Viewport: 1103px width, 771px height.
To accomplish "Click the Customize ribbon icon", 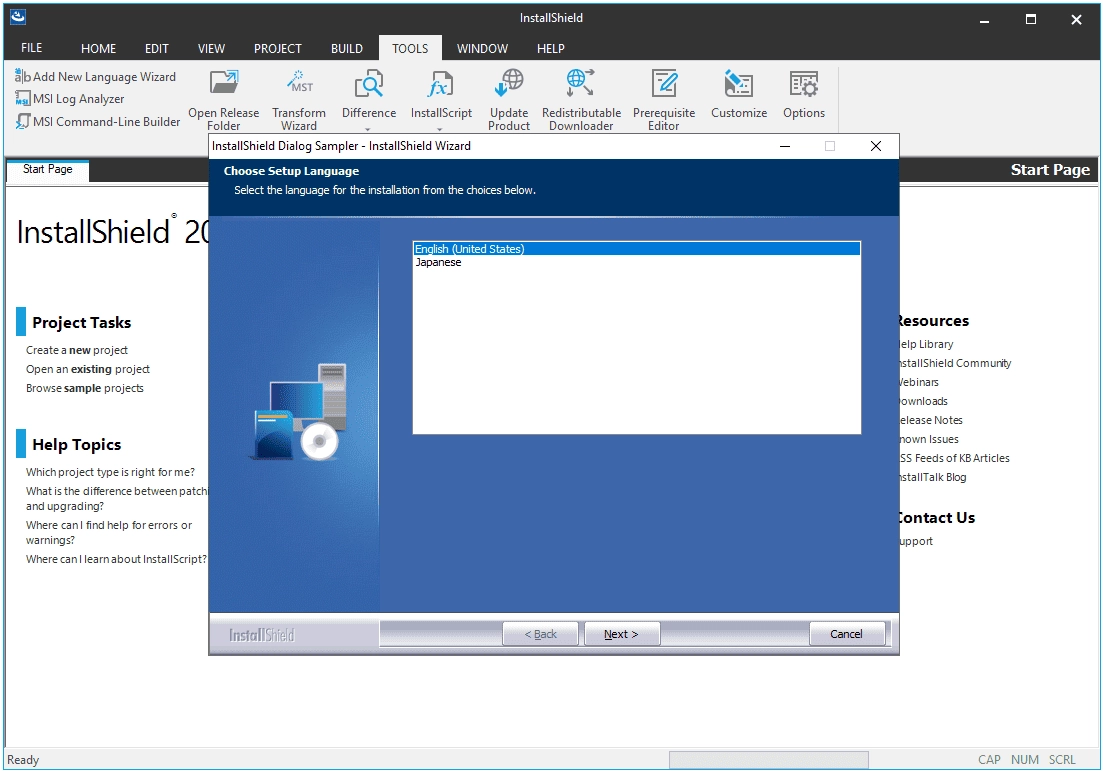I will point(739,83).
